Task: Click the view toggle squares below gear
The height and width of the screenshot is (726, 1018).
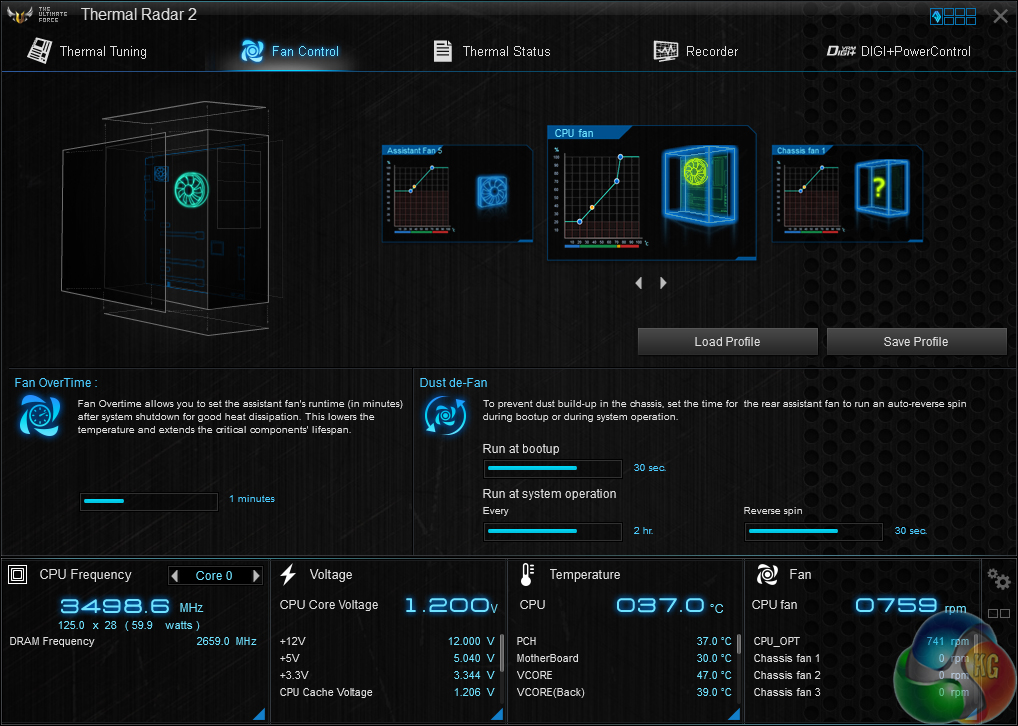Action: (x=999, y=613)
